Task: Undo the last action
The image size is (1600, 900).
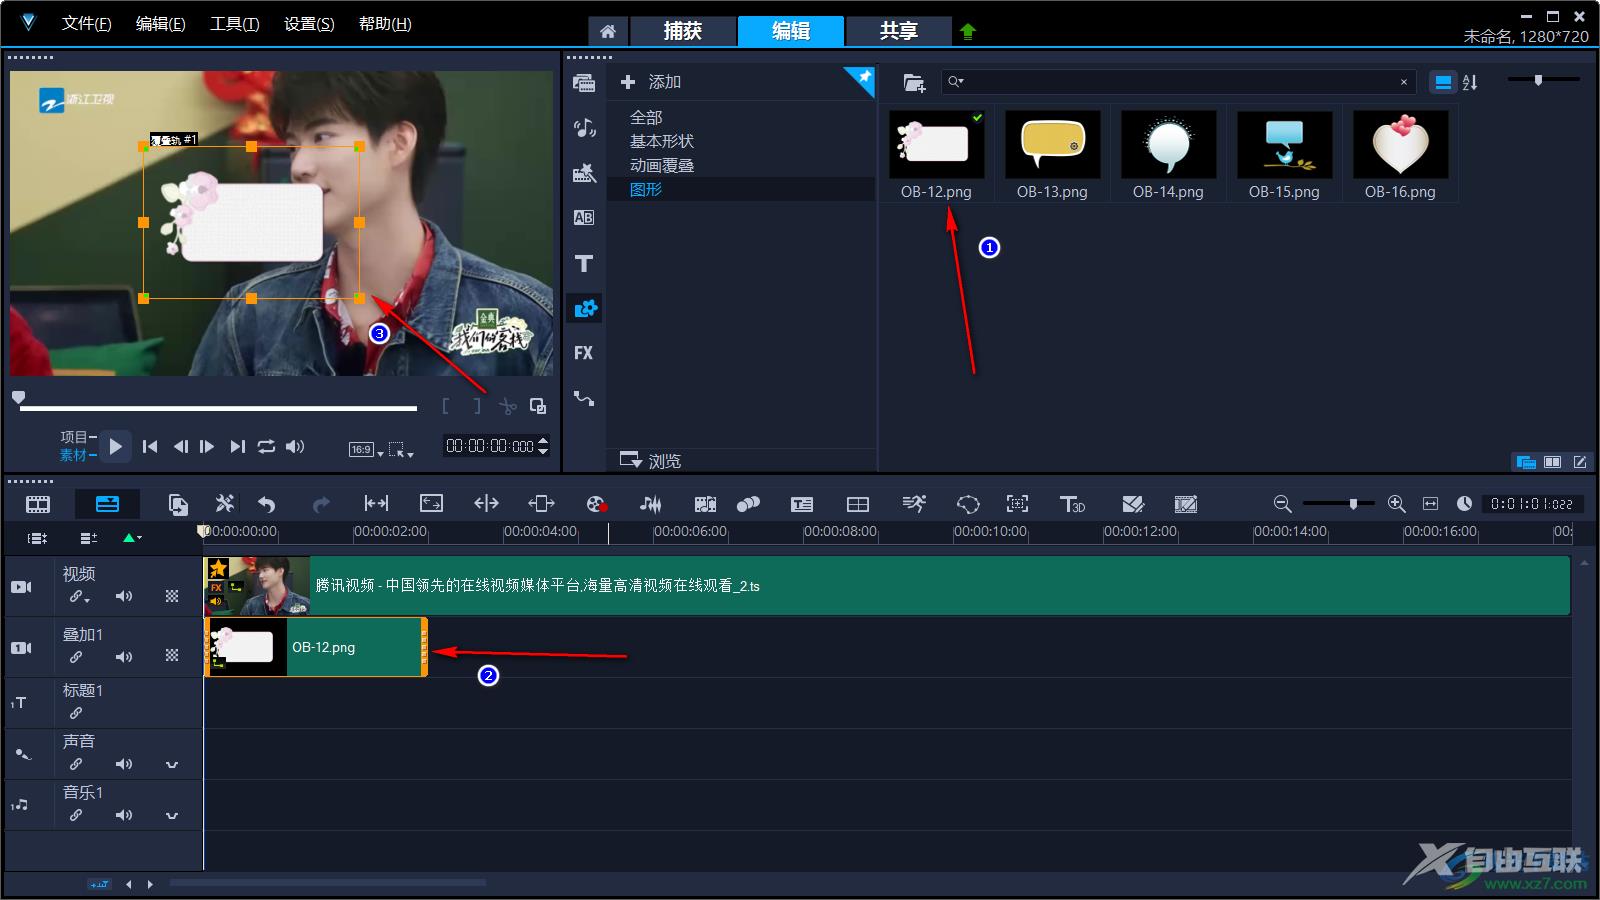Action: pos(266,505)
